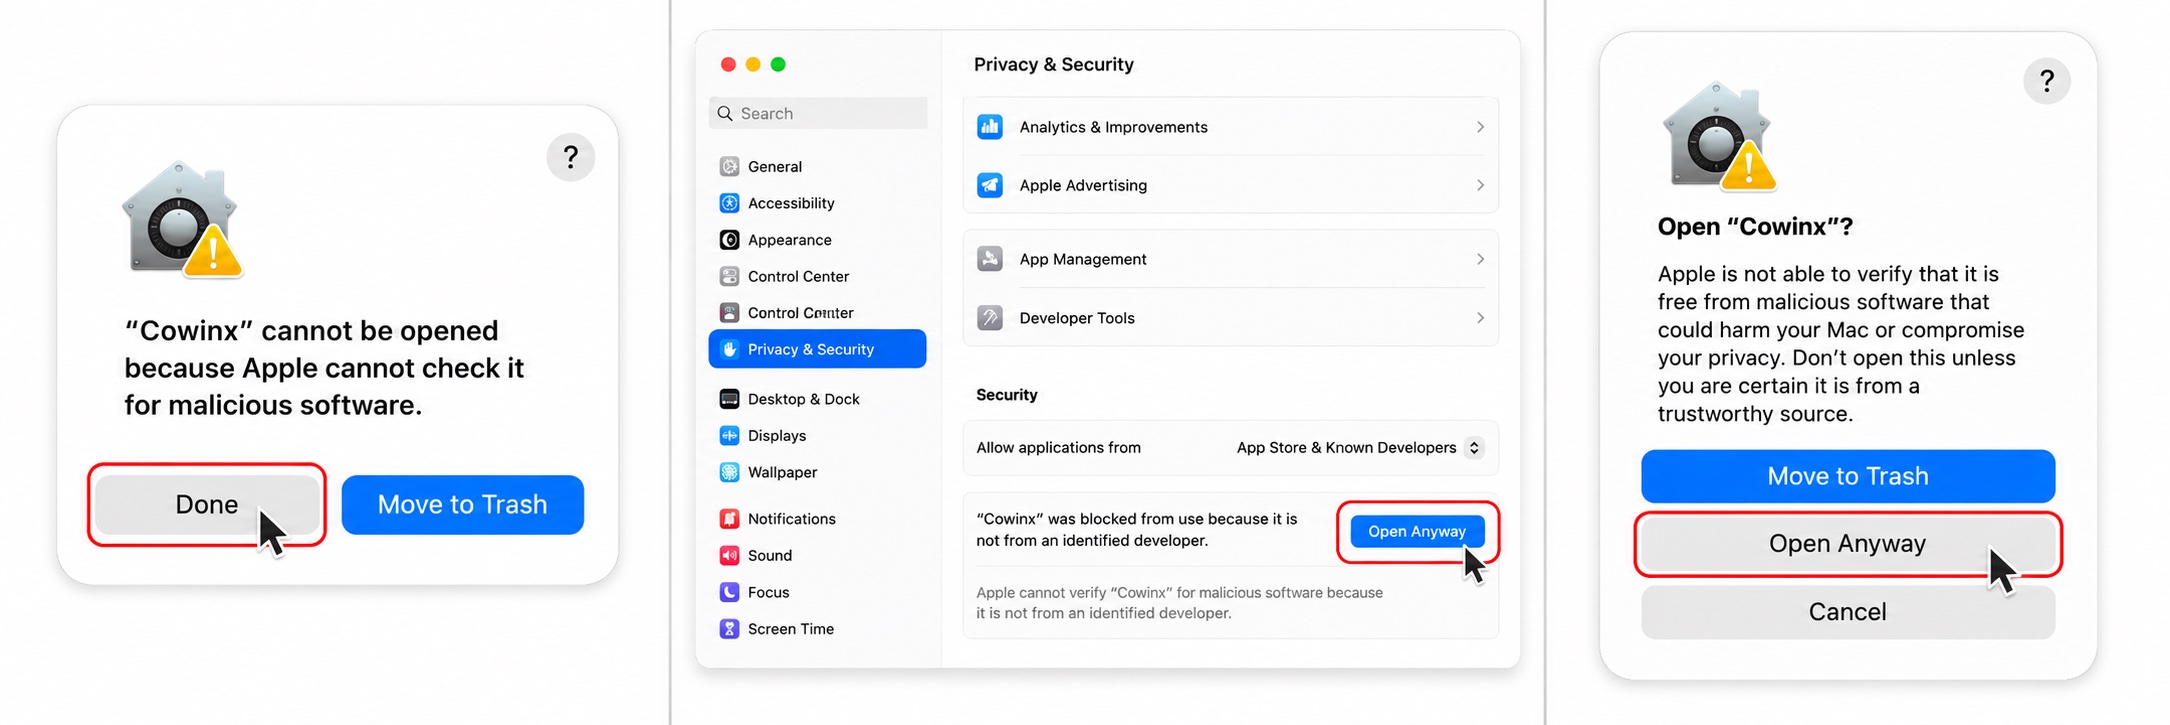
Task: Open the Analytics & Improvements row
Action: pyautogui.click(x=1230, y=127)
